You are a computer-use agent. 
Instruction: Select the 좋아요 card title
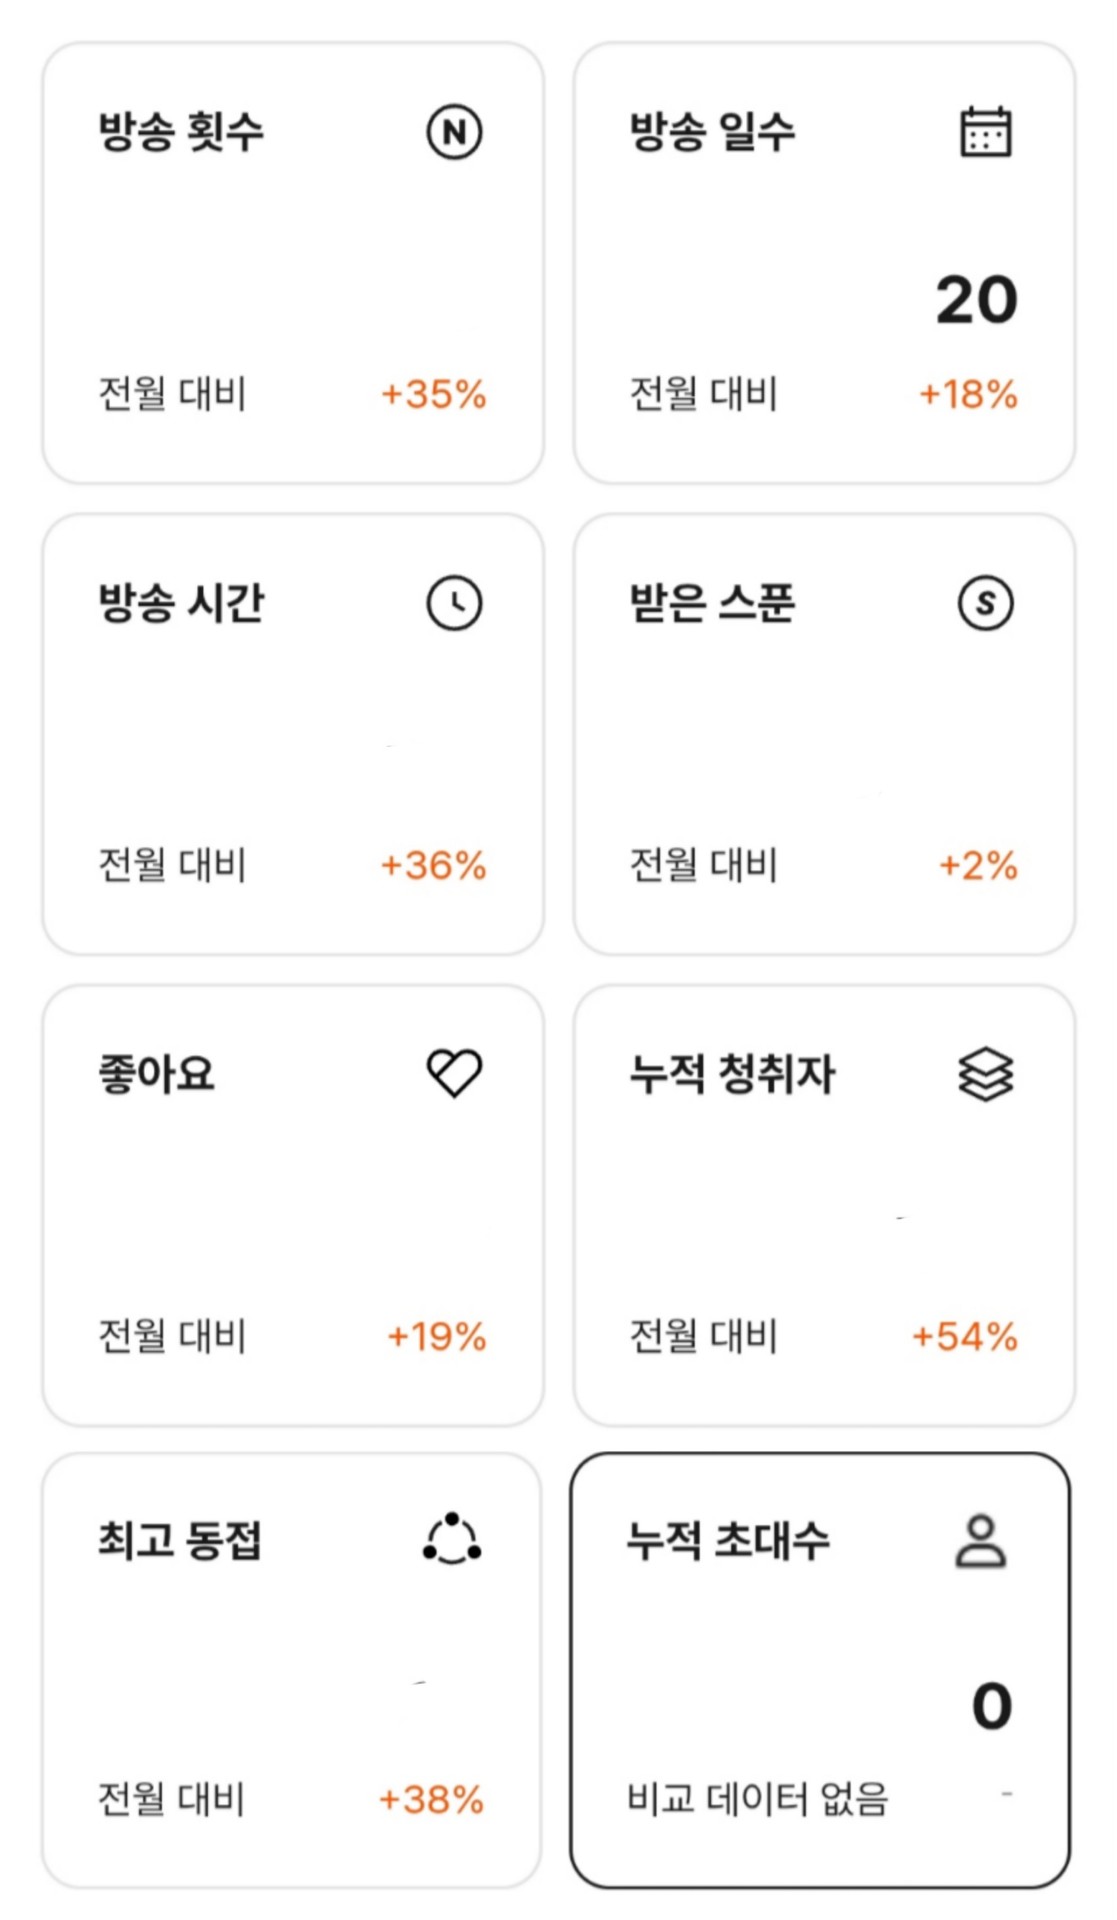coord(156,1074)
